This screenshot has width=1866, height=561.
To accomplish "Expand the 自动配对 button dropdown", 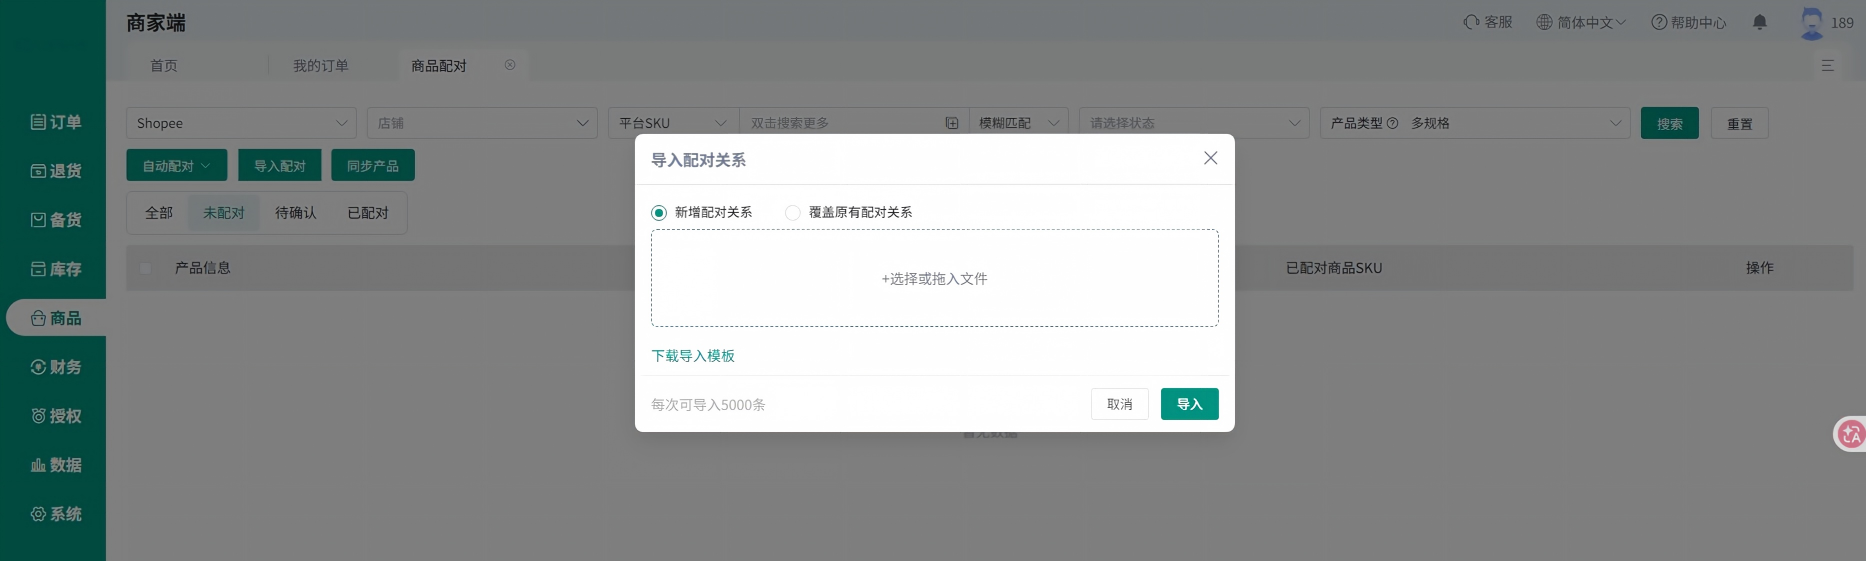I will 176,165.
